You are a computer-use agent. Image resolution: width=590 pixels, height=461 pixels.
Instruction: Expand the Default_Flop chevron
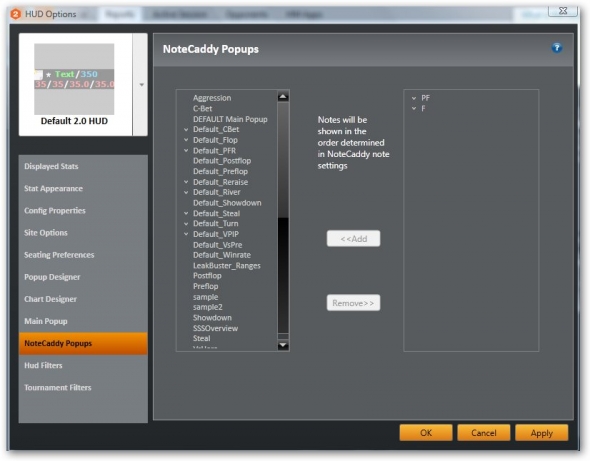(186, 140)
